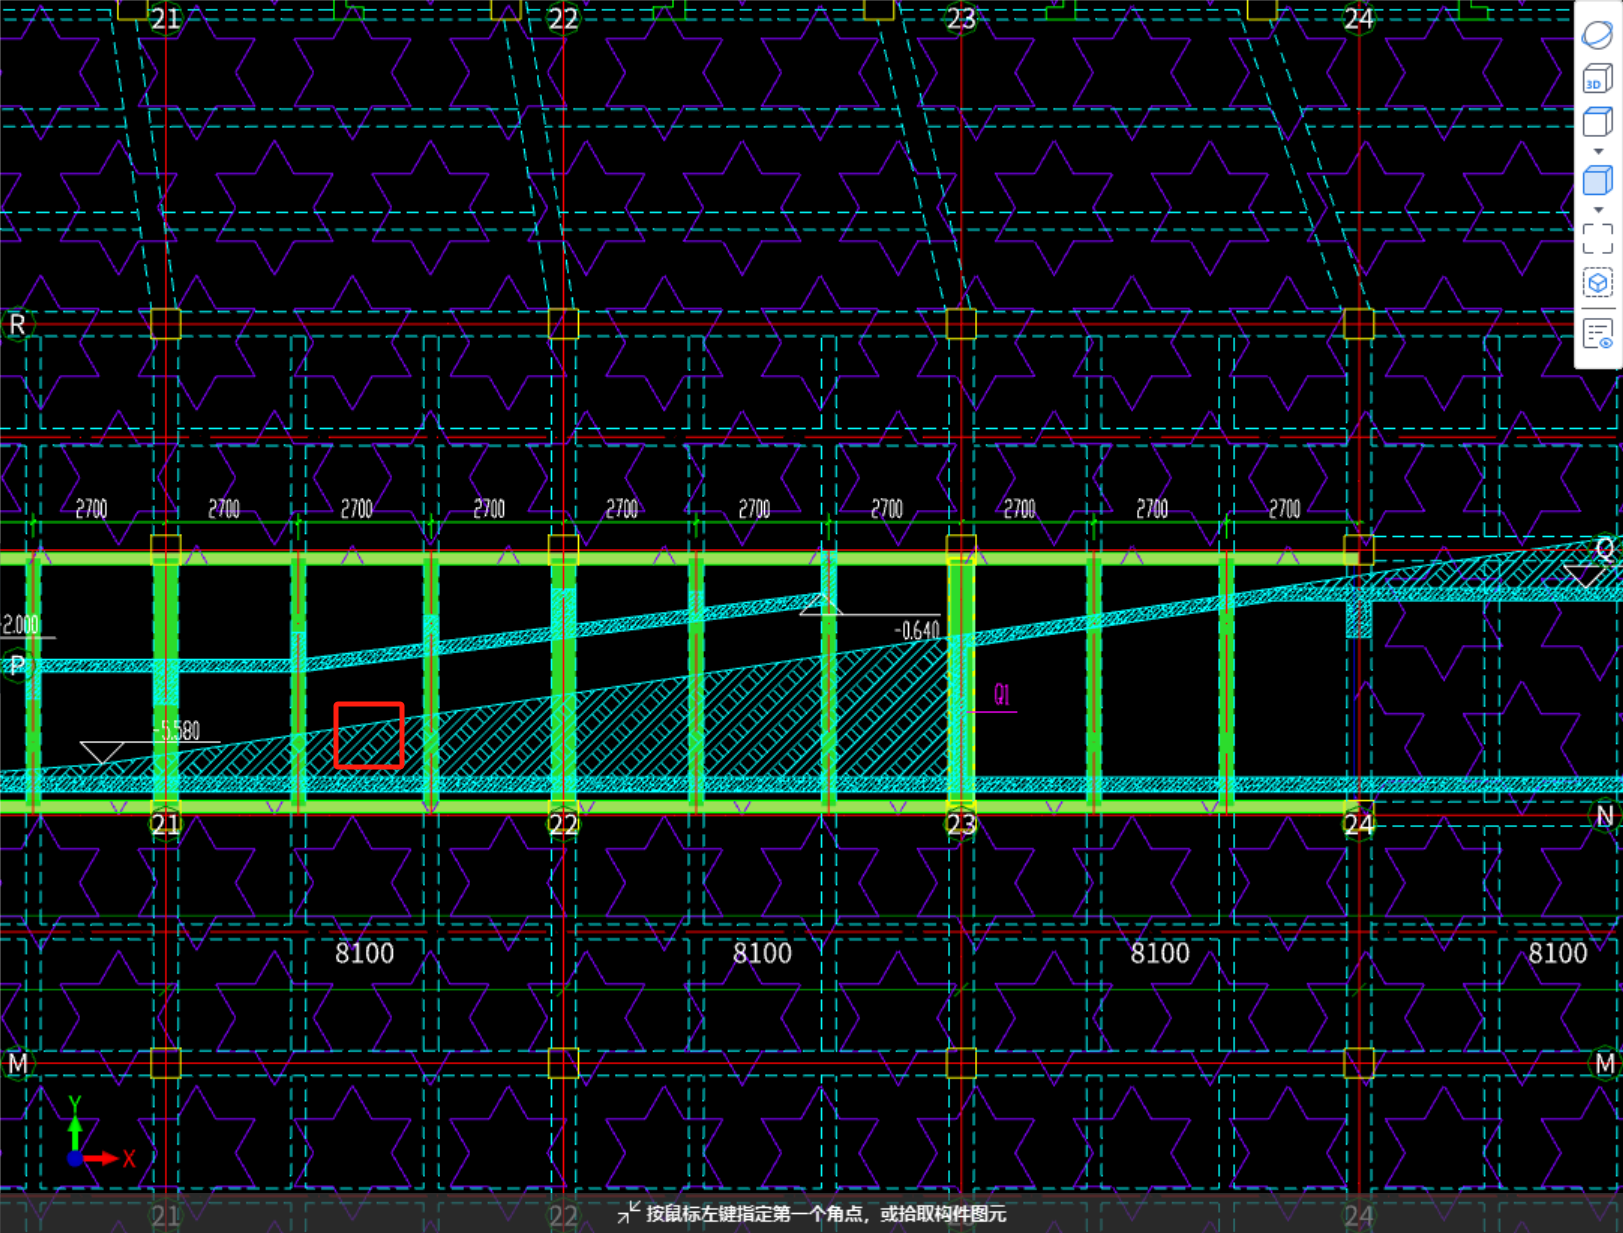Select the top-face view cube icon

coord(1597,122)
